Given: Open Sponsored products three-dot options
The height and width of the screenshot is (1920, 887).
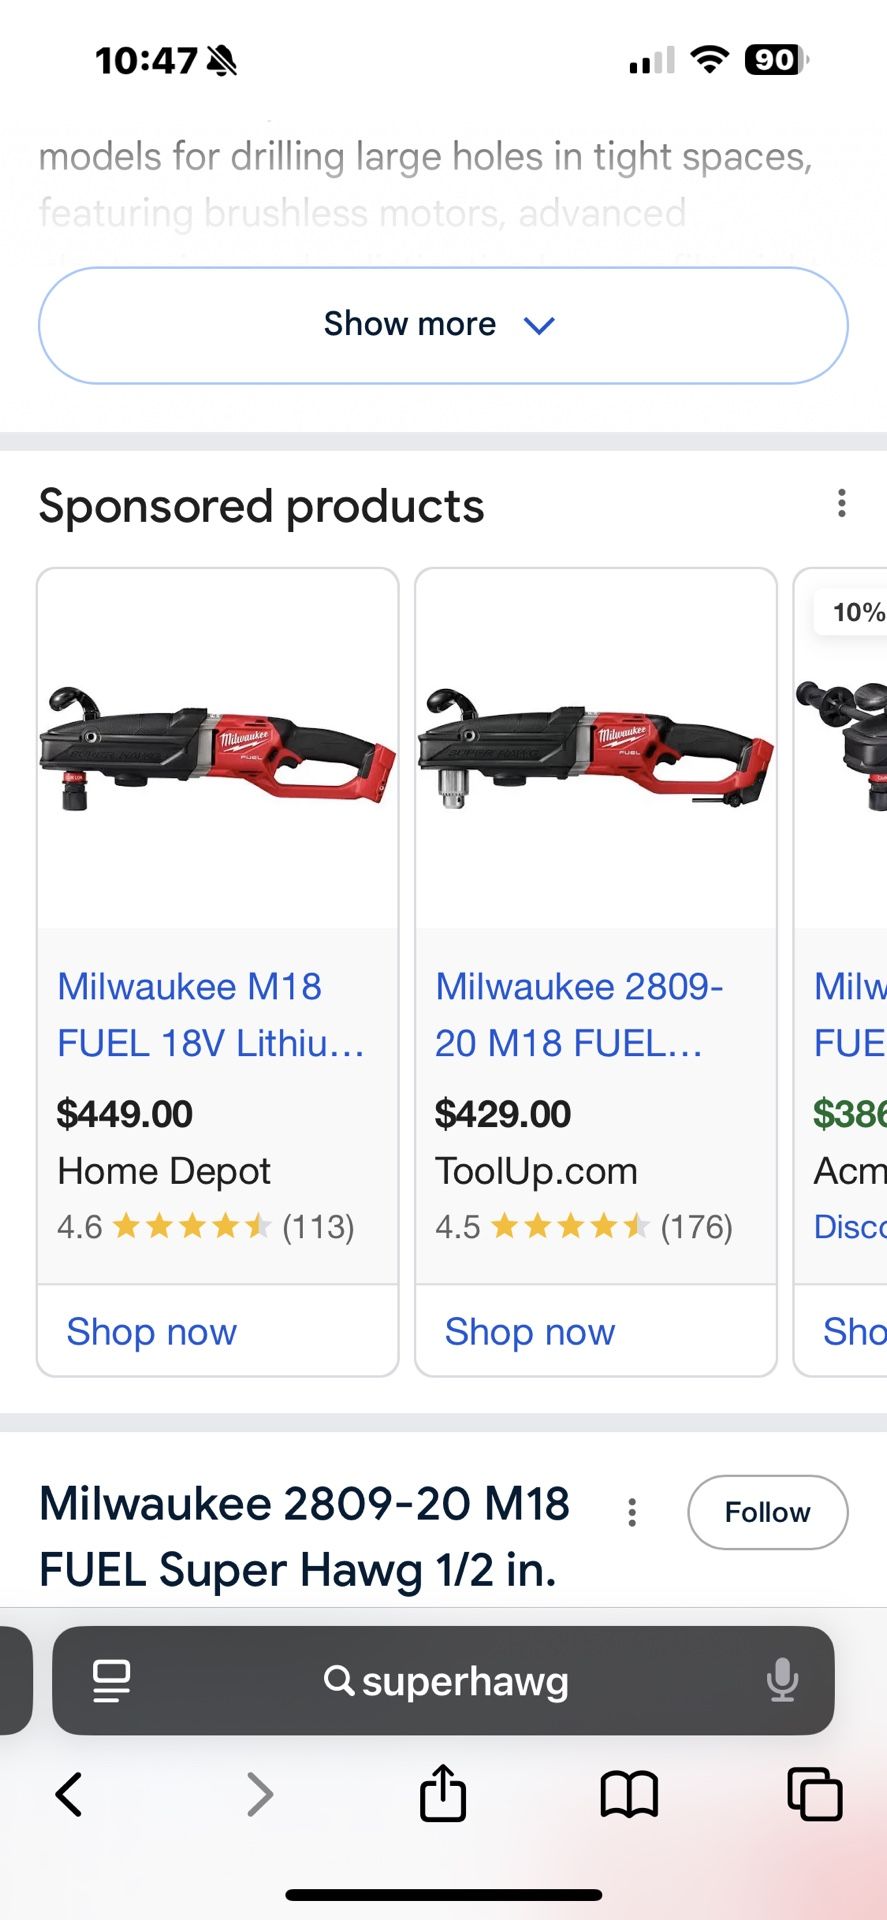Looking at the screenshot, I should 842,503.
